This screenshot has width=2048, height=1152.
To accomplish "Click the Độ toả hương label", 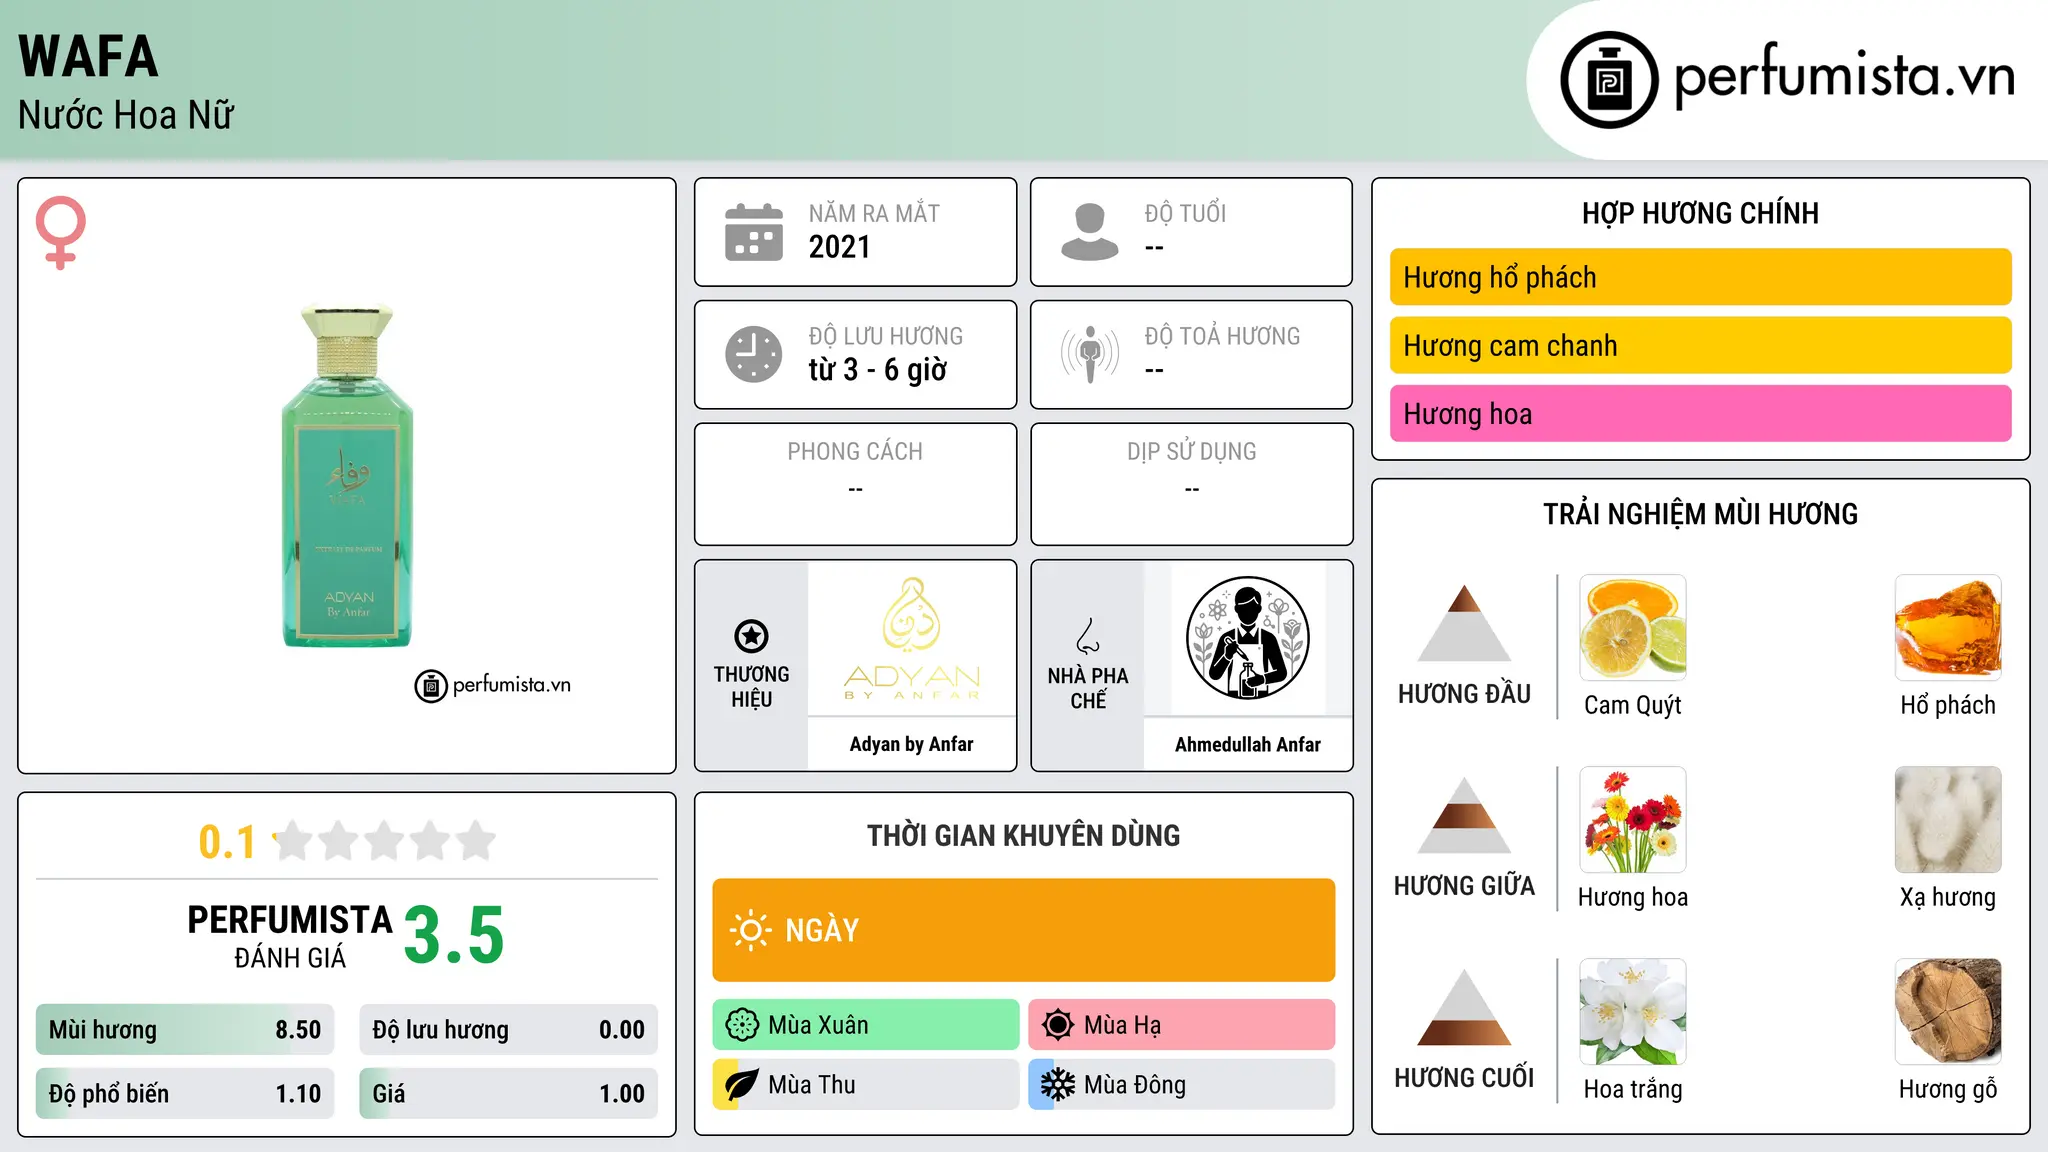I will pos(1222,336).
